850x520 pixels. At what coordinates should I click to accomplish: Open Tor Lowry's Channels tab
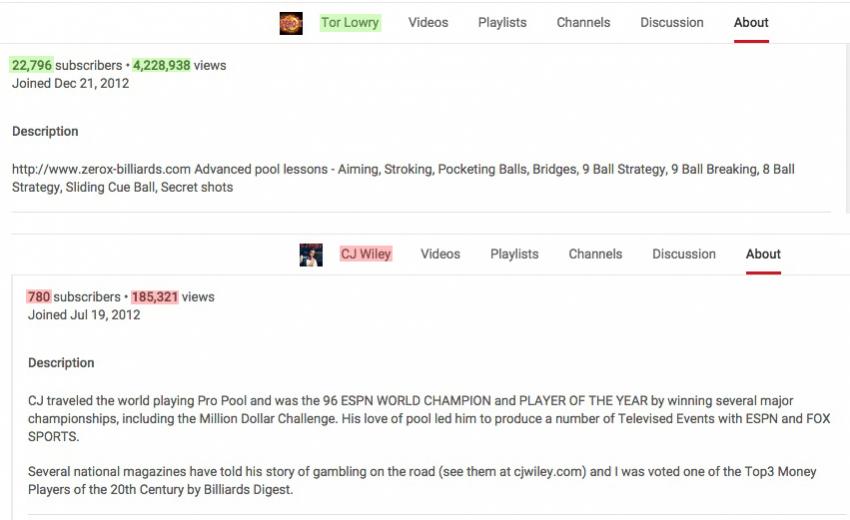tap(583, 23)
